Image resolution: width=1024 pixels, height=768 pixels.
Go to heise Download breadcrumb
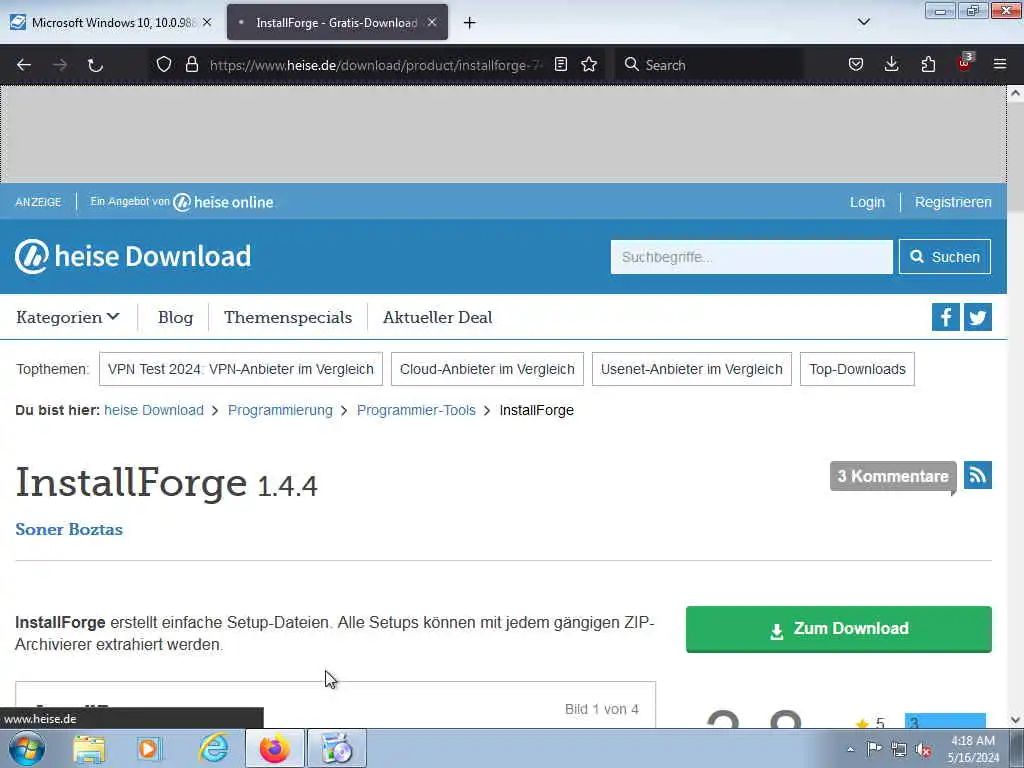pos(154,410)
